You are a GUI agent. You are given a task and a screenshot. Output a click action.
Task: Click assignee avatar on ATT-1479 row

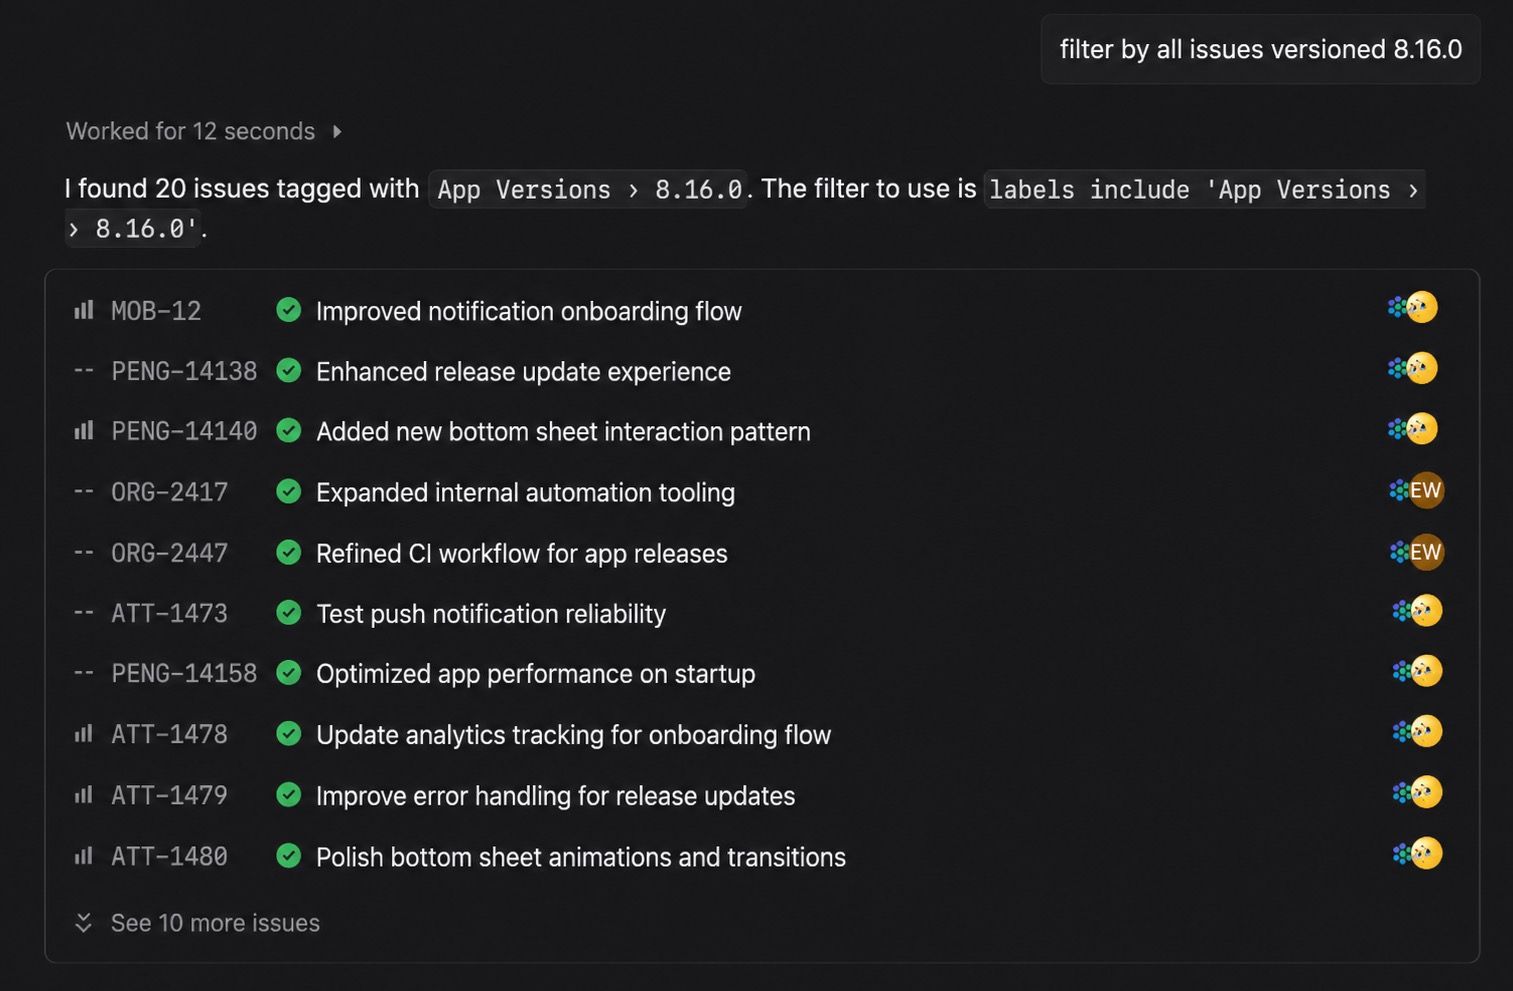click(x=1425, y=793)
